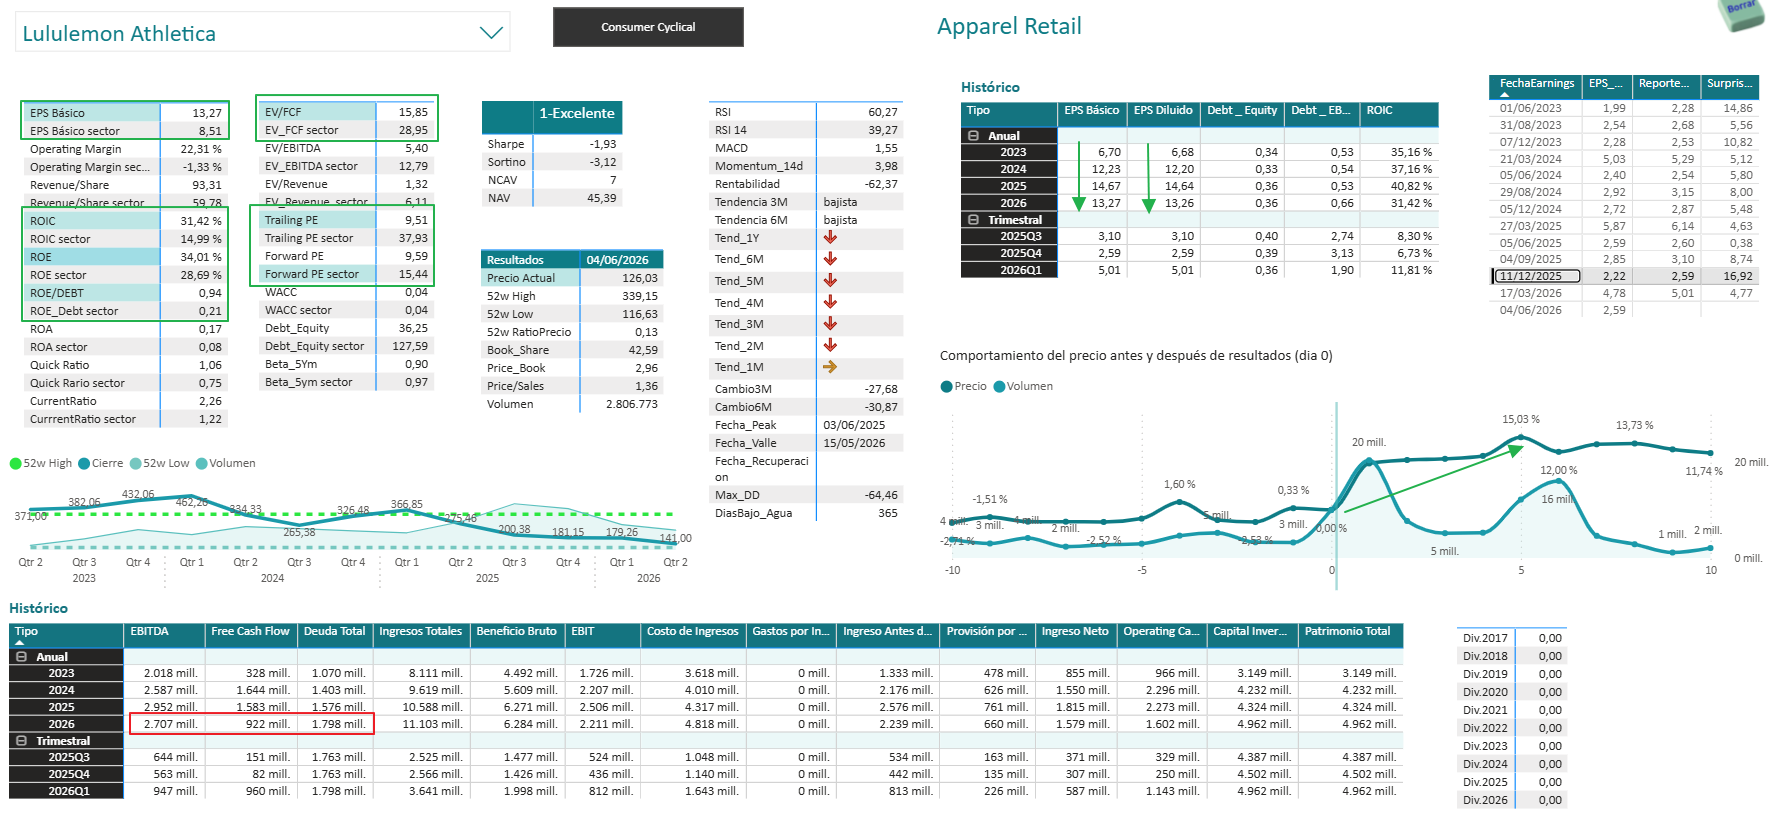This screenshot has width=1775, height=818.
Task: Click the Borrar eraser icon
Action: pos(1741,14)
